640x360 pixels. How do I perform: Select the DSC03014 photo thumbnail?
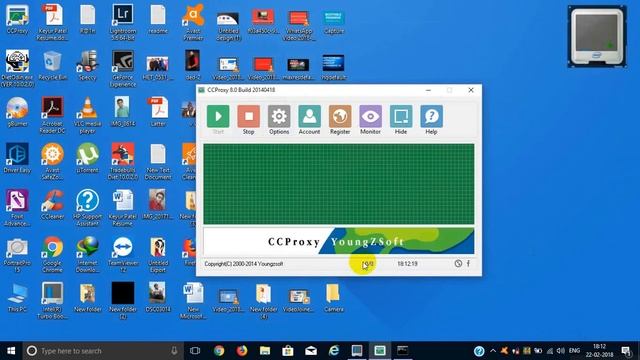click(x=158, y=298)
